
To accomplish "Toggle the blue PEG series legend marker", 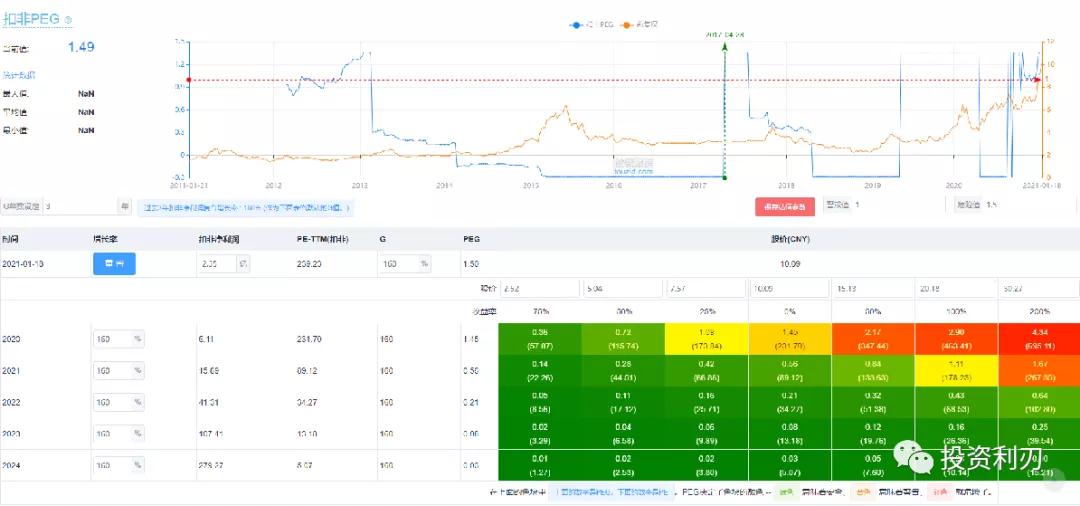I will 577,25.
